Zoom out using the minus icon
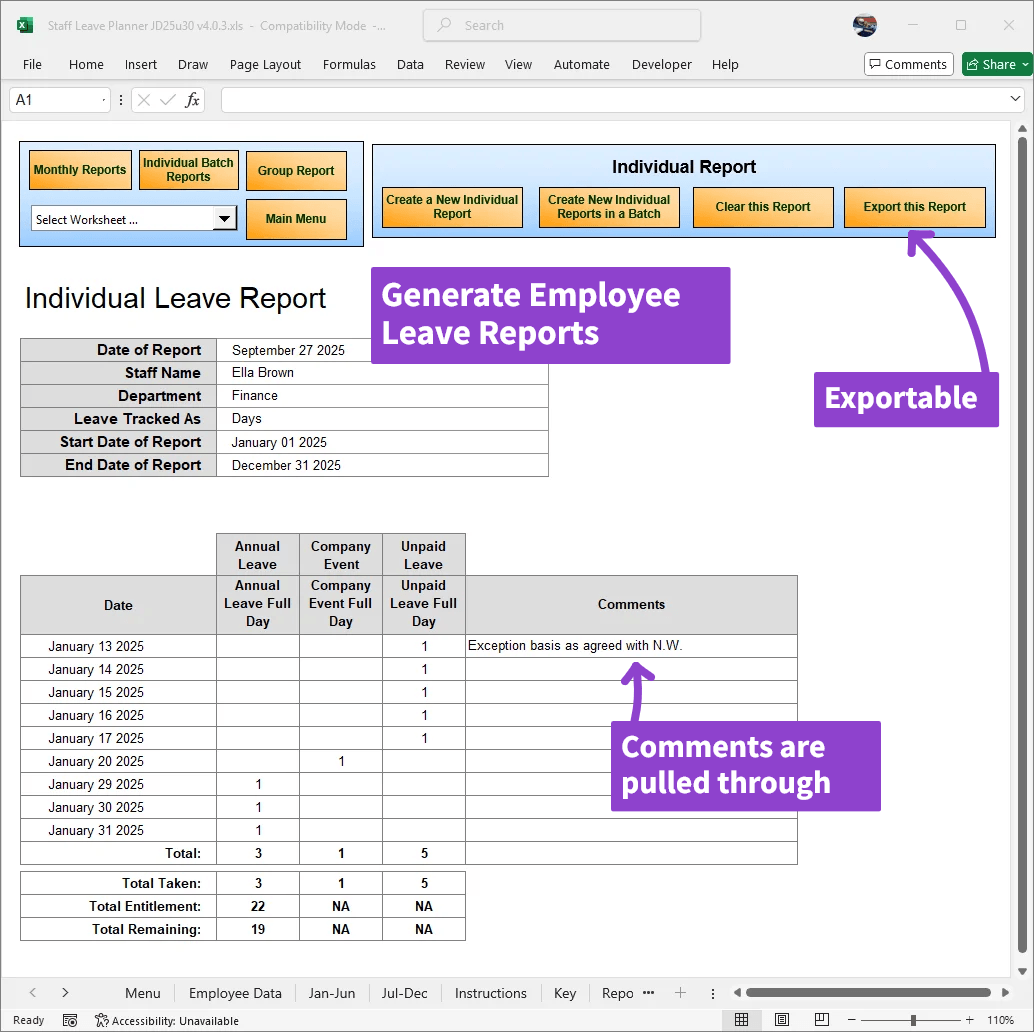The height and width of the screenshot is (1032, 1034). (x=851, y=1019)
